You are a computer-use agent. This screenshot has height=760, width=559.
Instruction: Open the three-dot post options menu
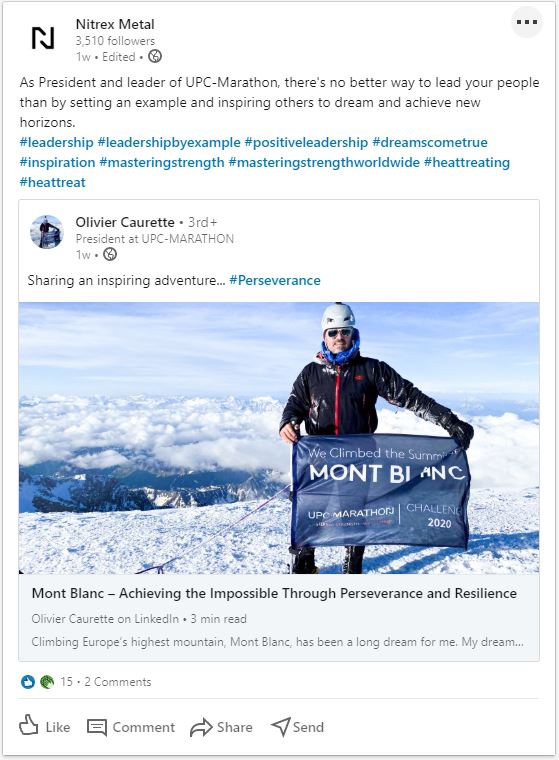tap(527, 22)
